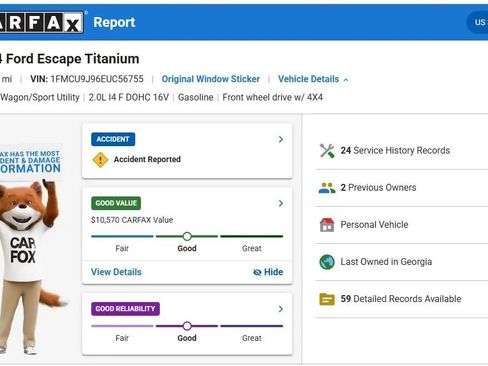Click 59 Detailed Records Available

point(401,299)
